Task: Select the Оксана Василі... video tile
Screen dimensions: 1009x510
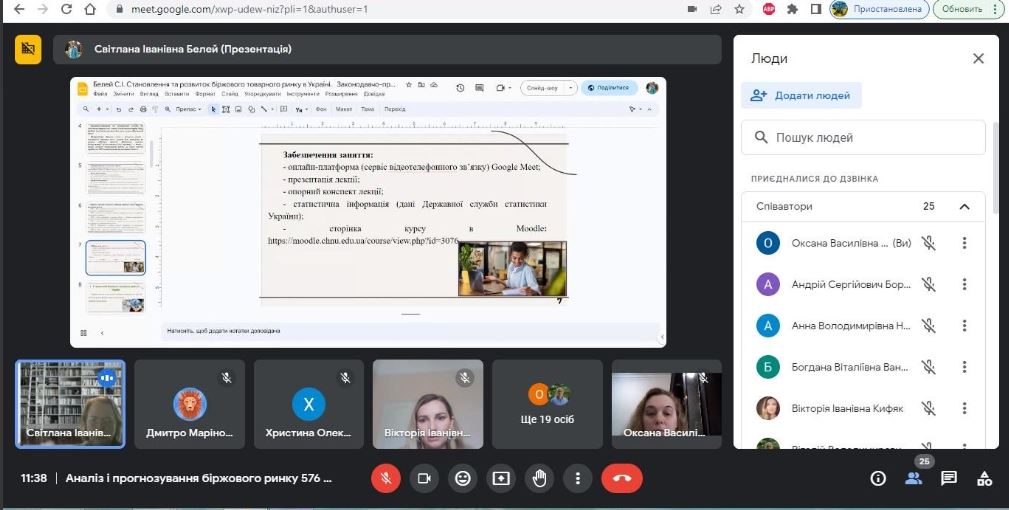Action: (x=667, y=404)
